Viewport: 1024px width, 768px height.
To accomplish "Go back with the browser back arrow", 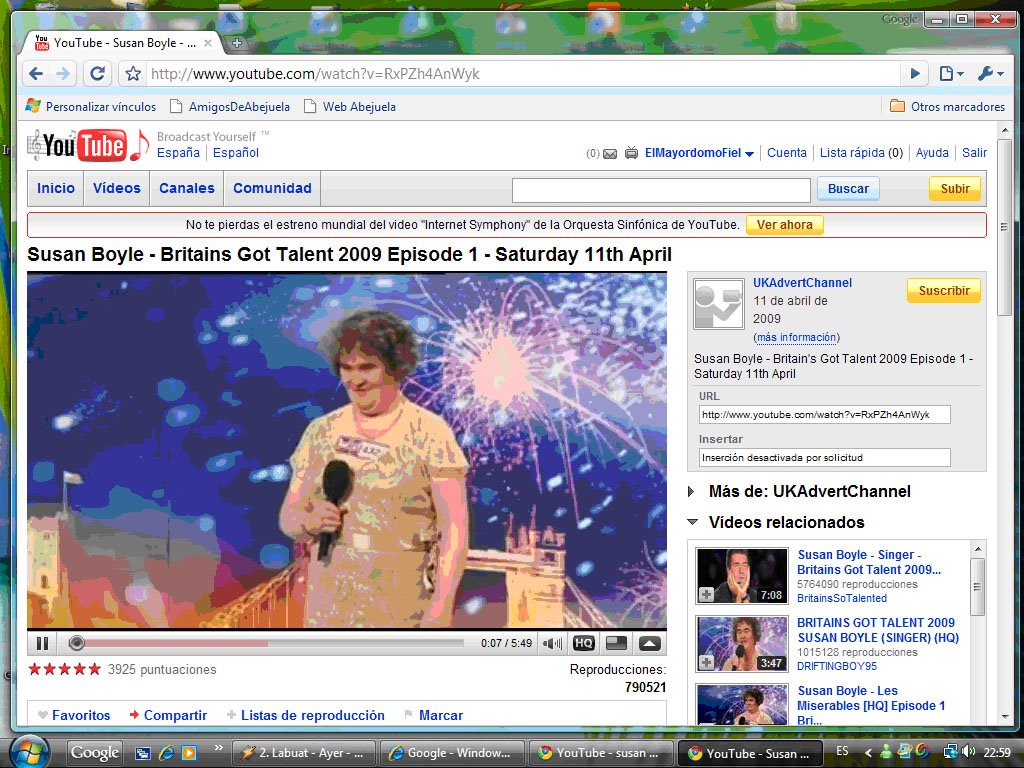I will [x=37, y=74].
